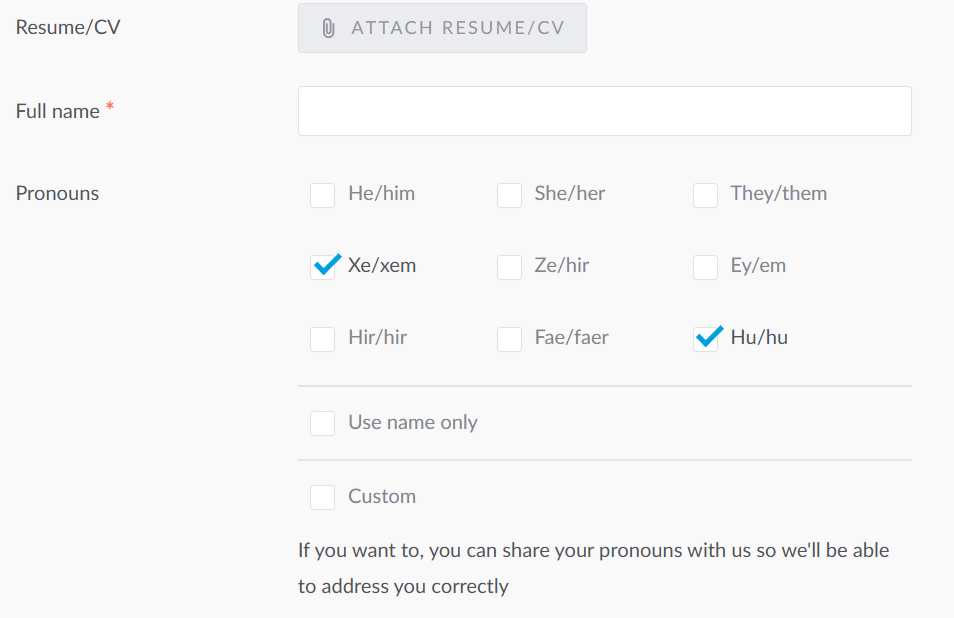Click the Attach Resume/CV button
Image resolution: width=954 pixels, height=618 pixels.
click(442, 28)
